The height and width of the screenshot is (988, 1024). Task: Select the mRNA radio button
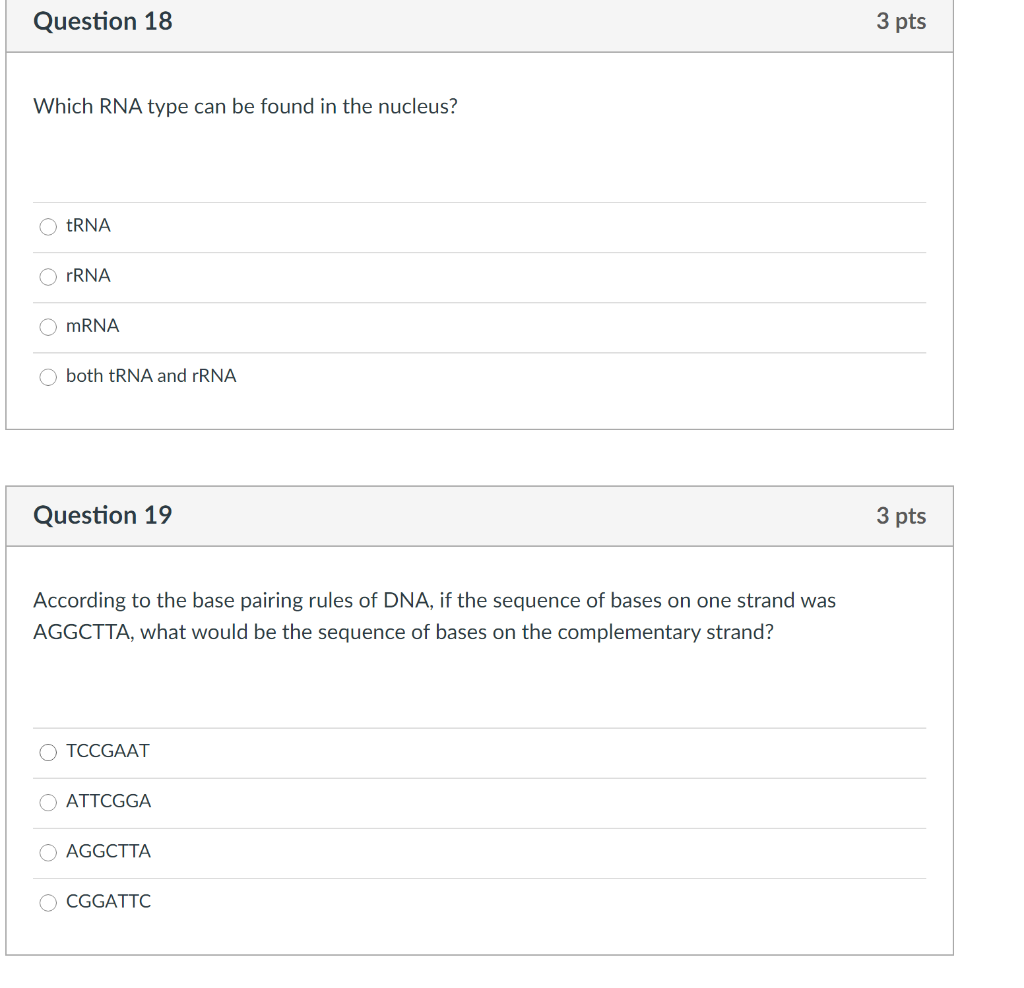click(x=48, y=327)
